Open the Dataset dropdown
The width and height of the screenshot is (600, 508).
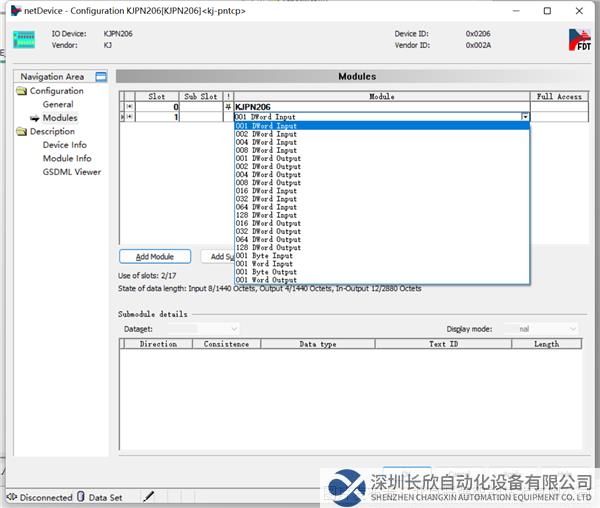tap(234, 328)
